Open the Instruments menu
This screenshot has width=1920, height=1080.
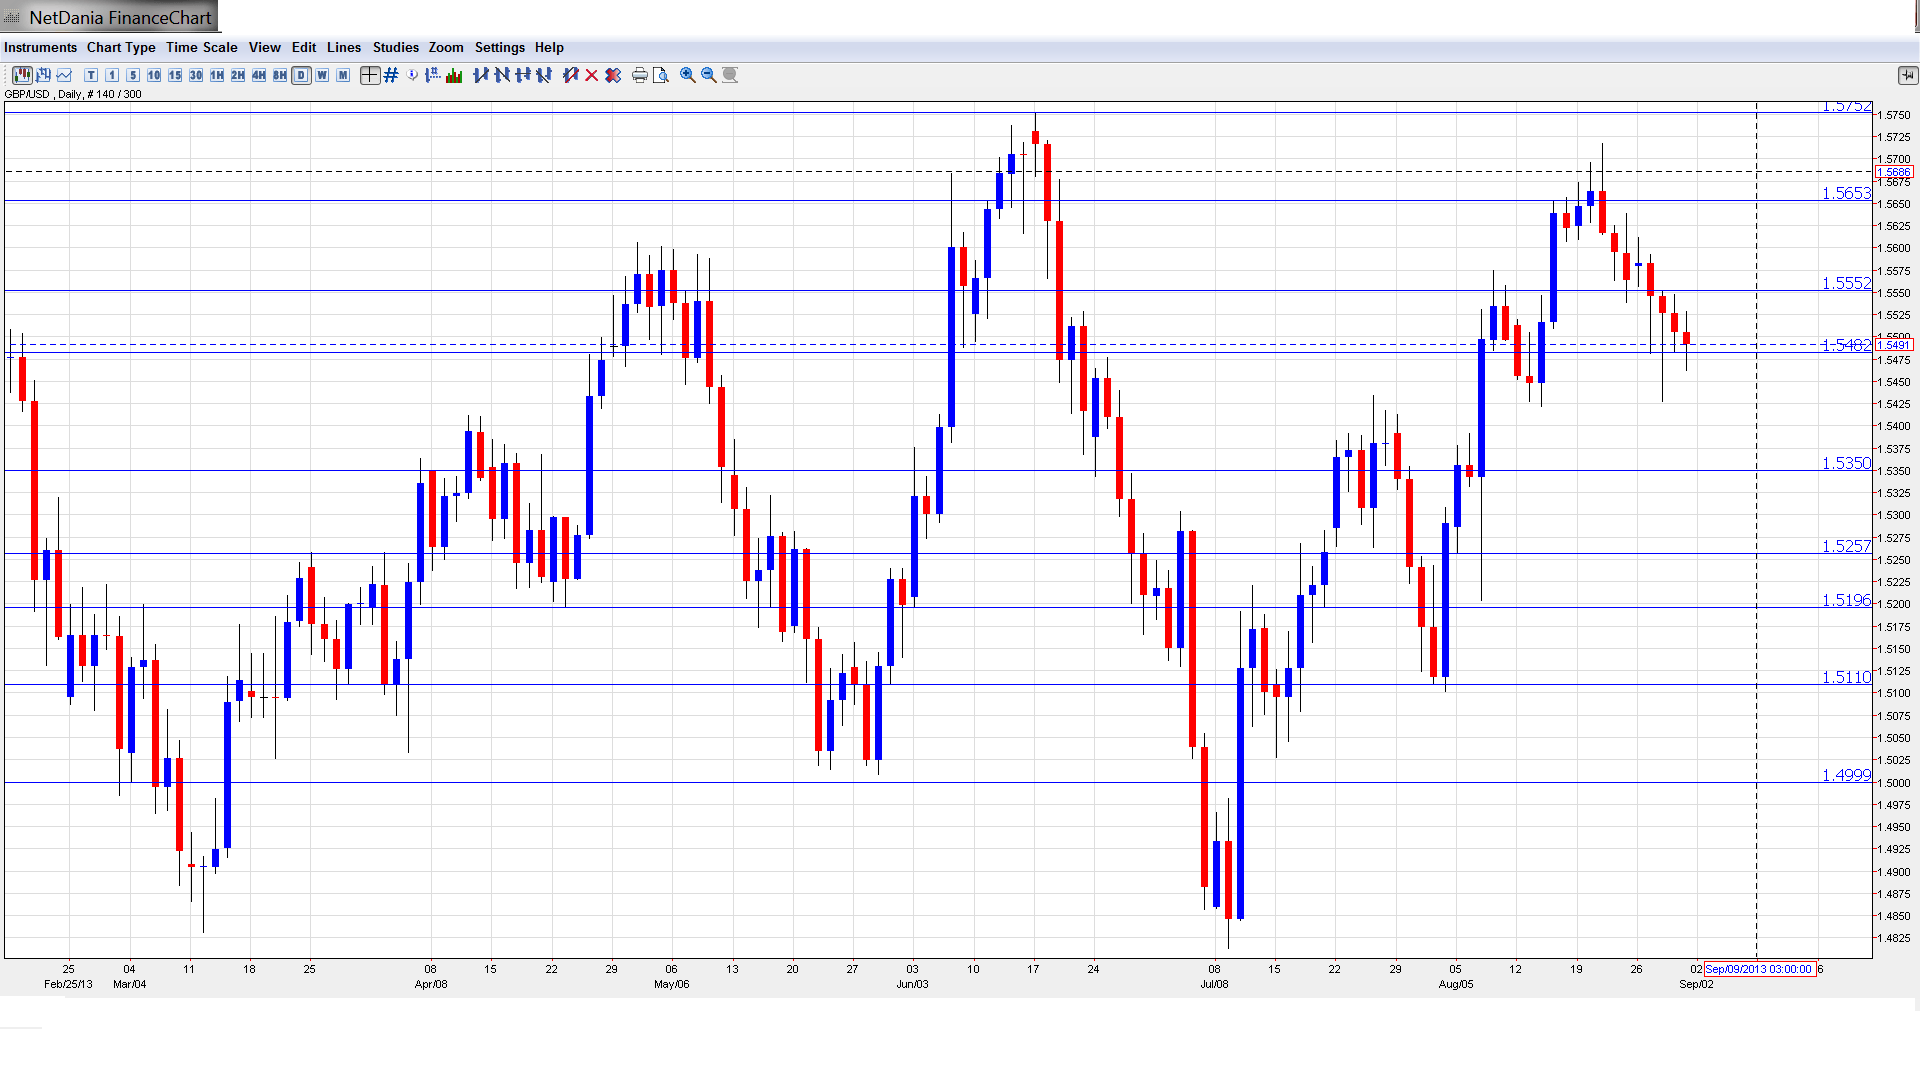tap(40, 47)
